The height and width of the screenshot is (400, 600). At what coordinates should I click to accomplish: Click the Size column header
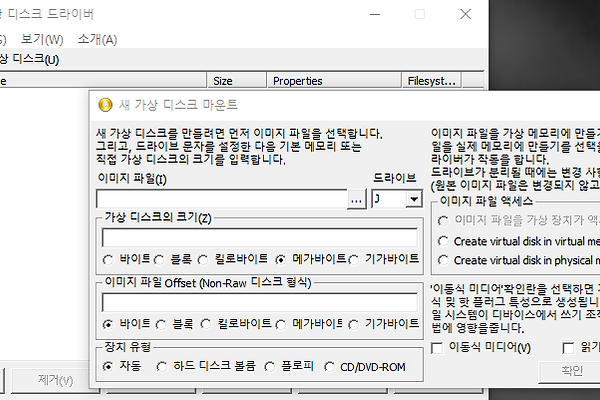[223, 81]
